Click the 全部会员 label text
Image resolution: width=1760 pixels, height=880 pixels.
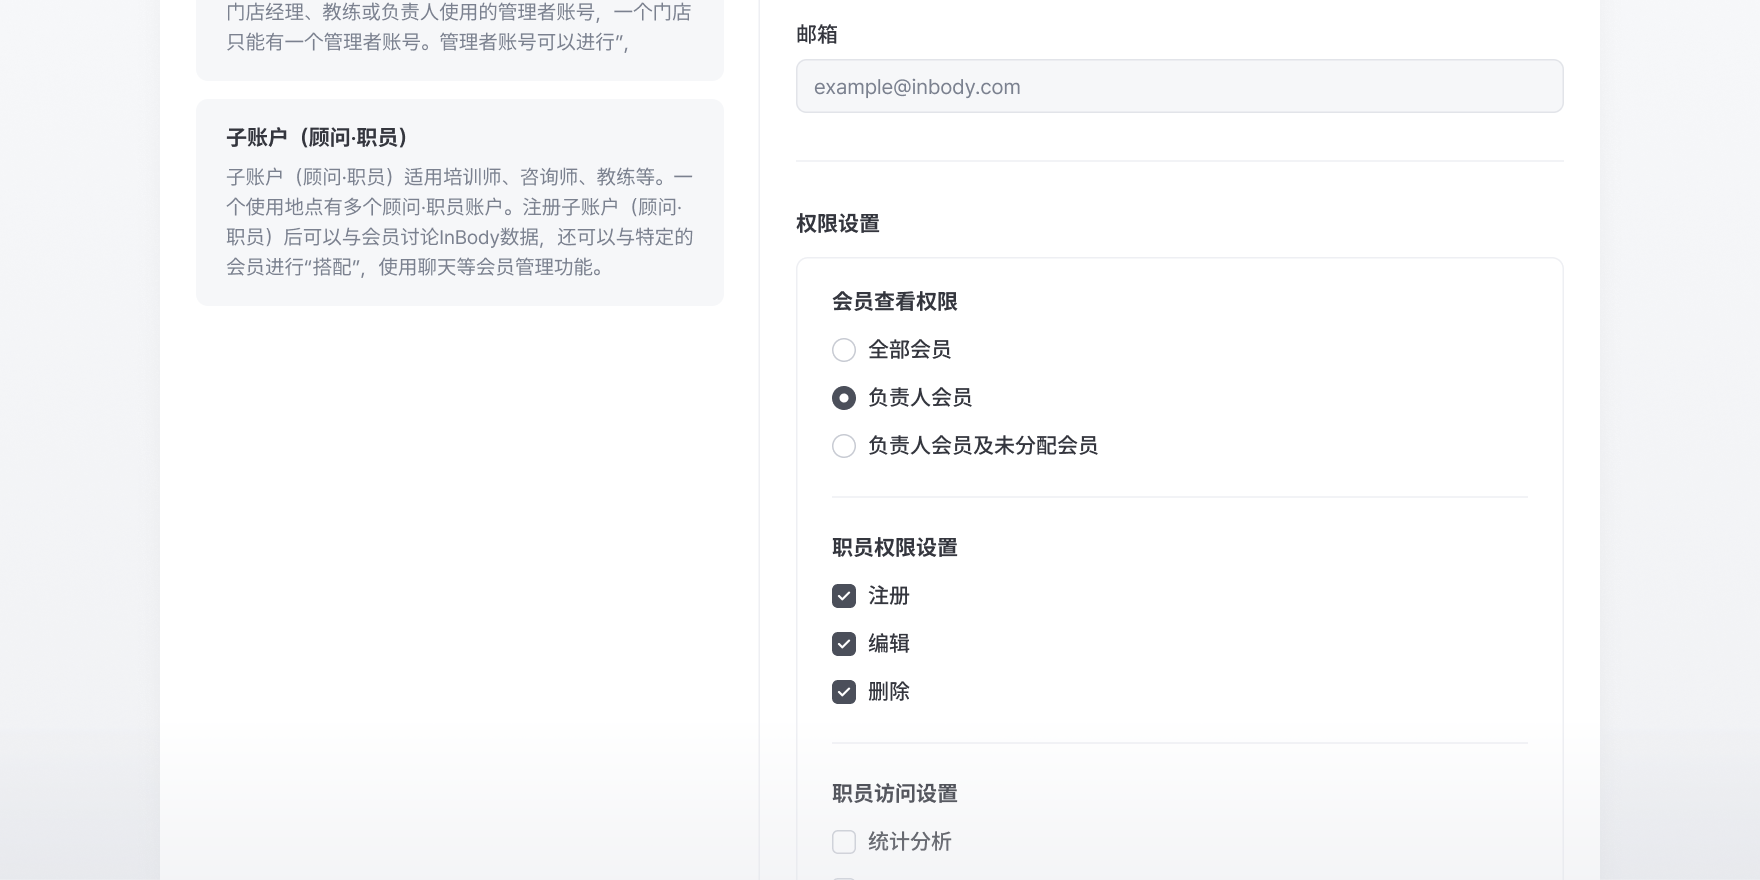[x=909, y=350]
